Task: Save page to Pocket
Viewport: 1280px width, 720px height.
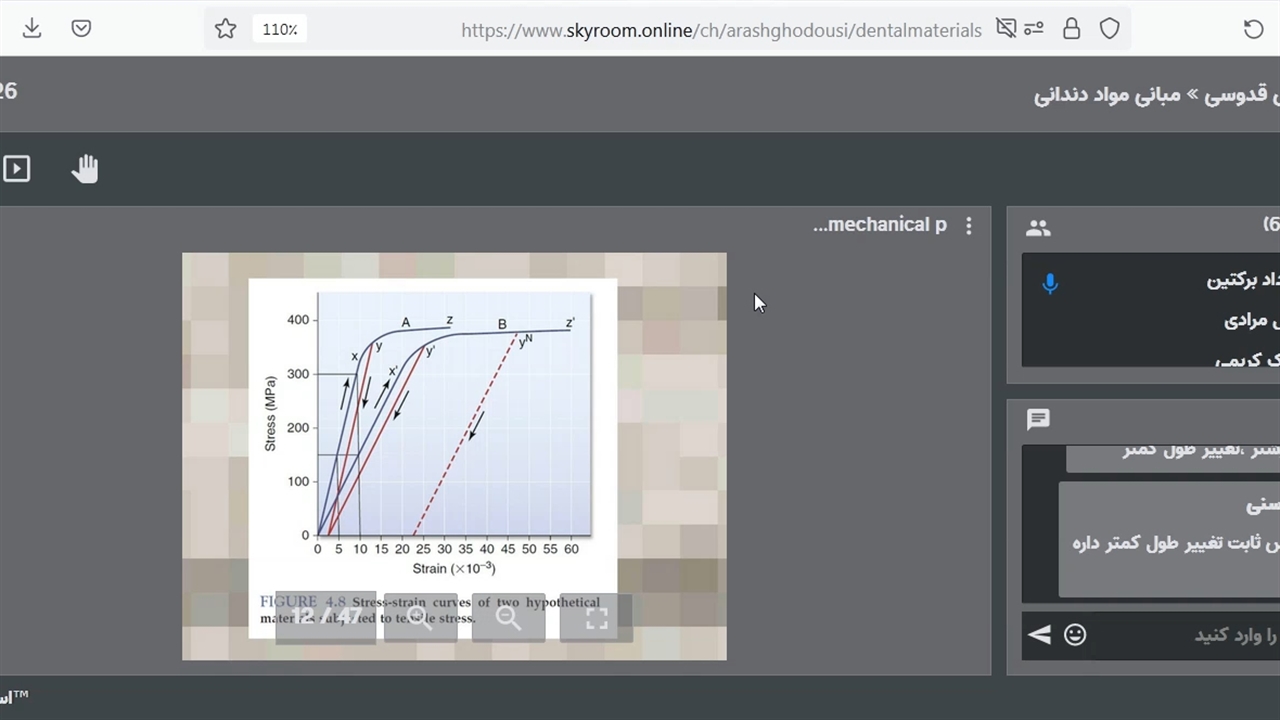Action: coord(82,29)
